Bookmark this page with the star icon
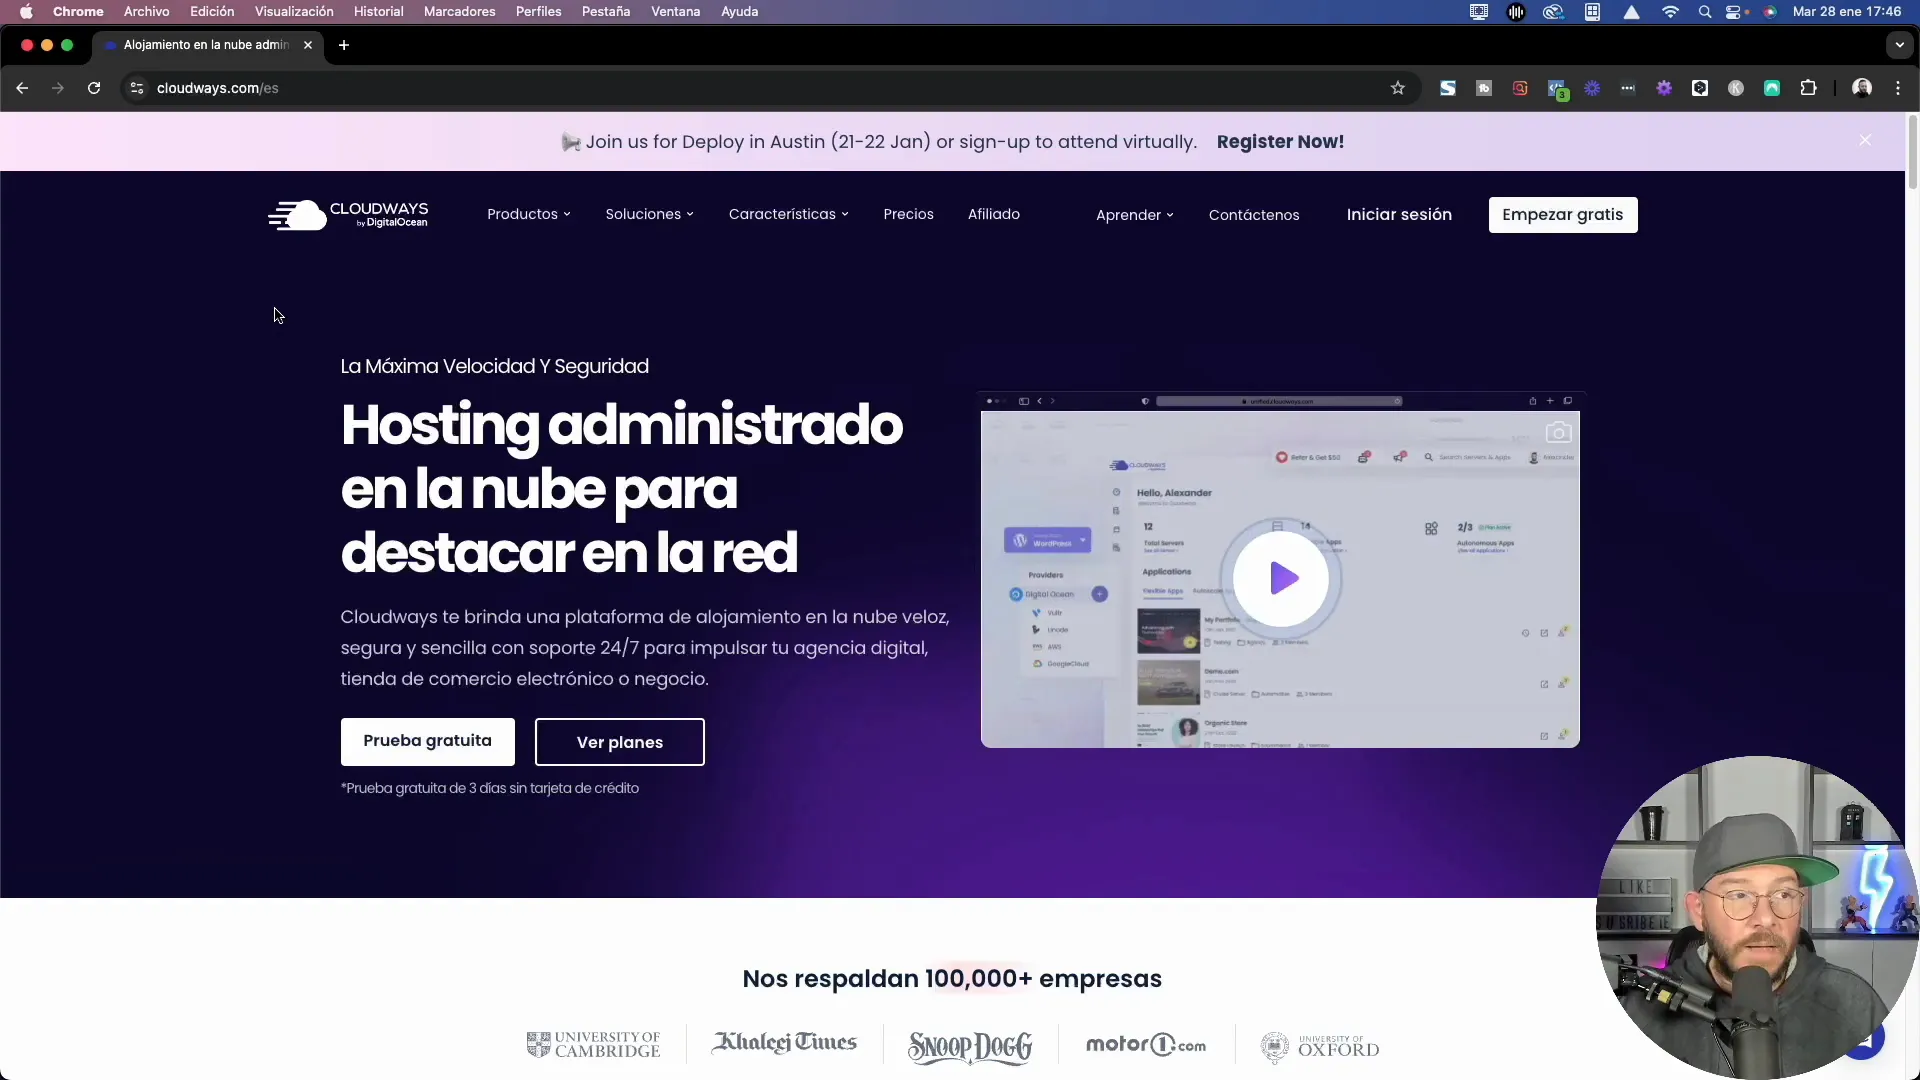 point(1398,88)
